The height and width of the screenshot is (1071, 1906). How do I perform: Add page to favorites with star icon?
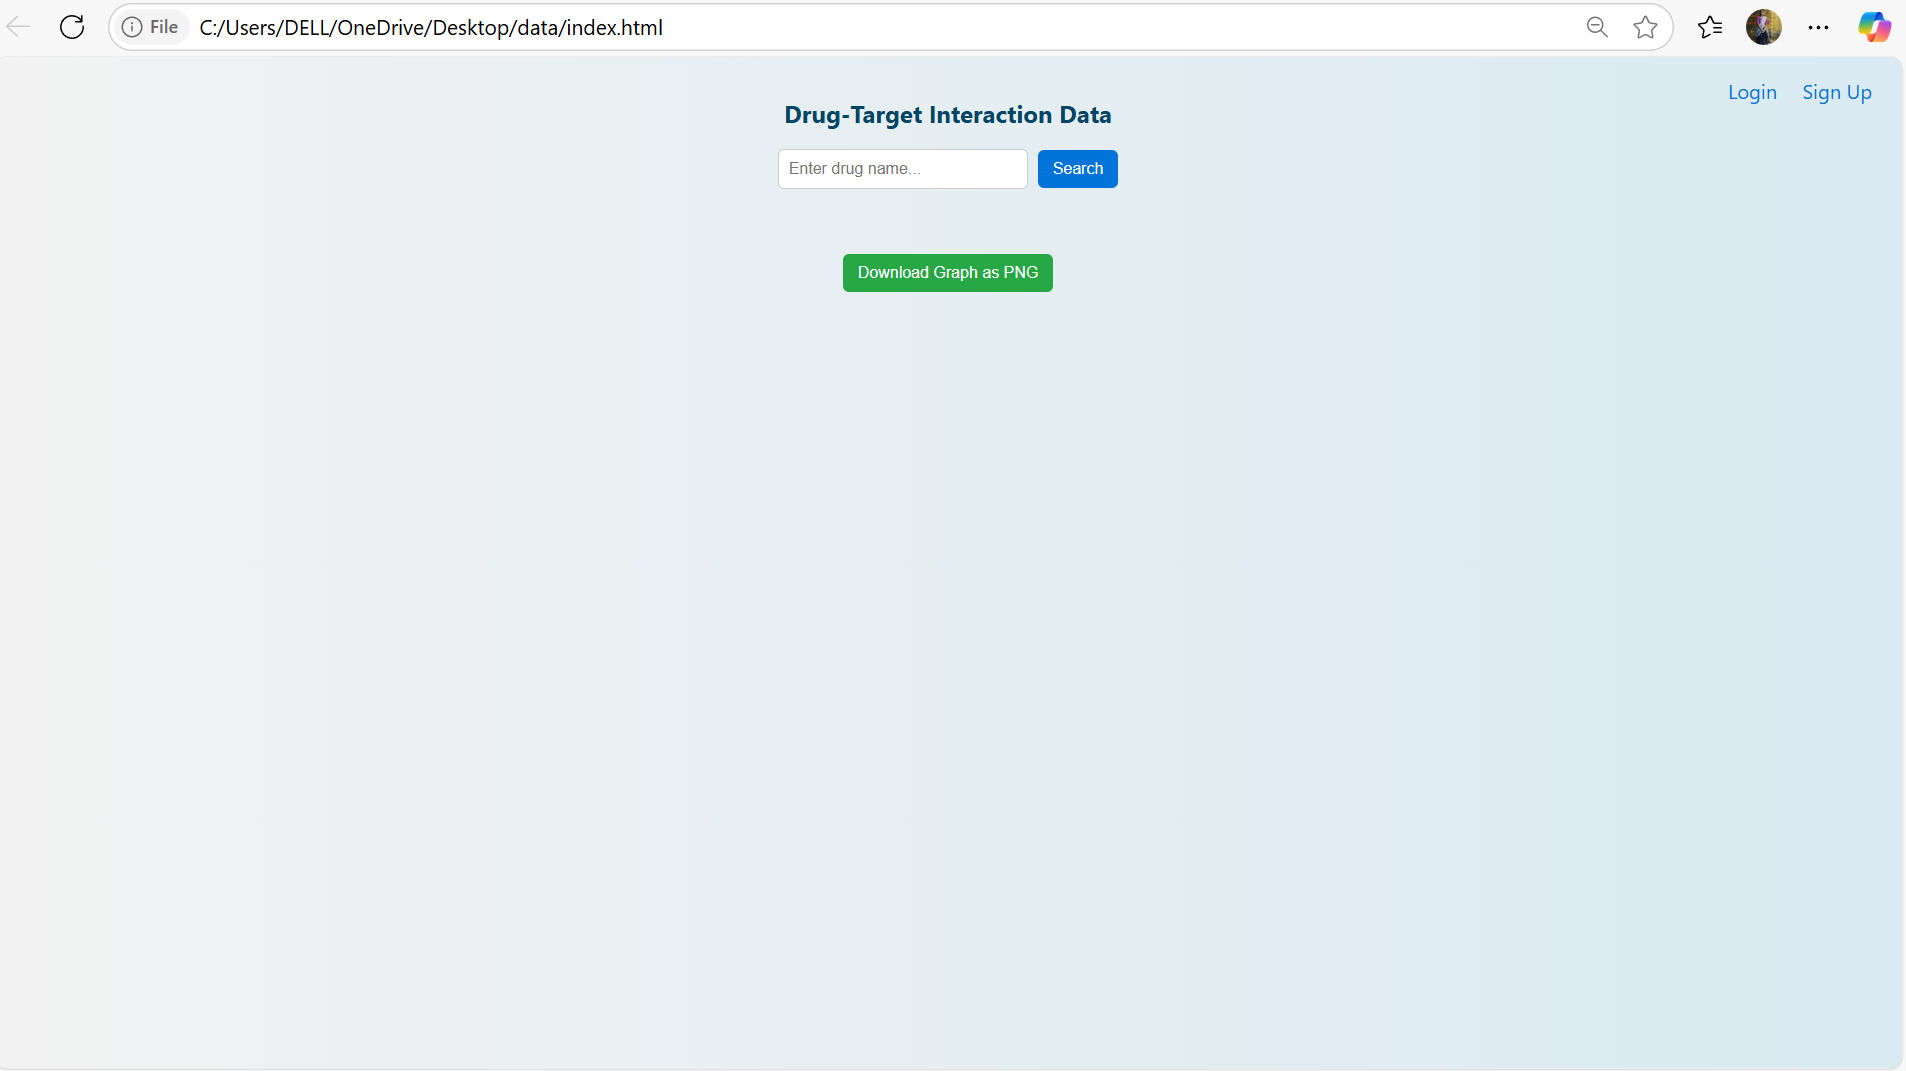coord(1645,27)
